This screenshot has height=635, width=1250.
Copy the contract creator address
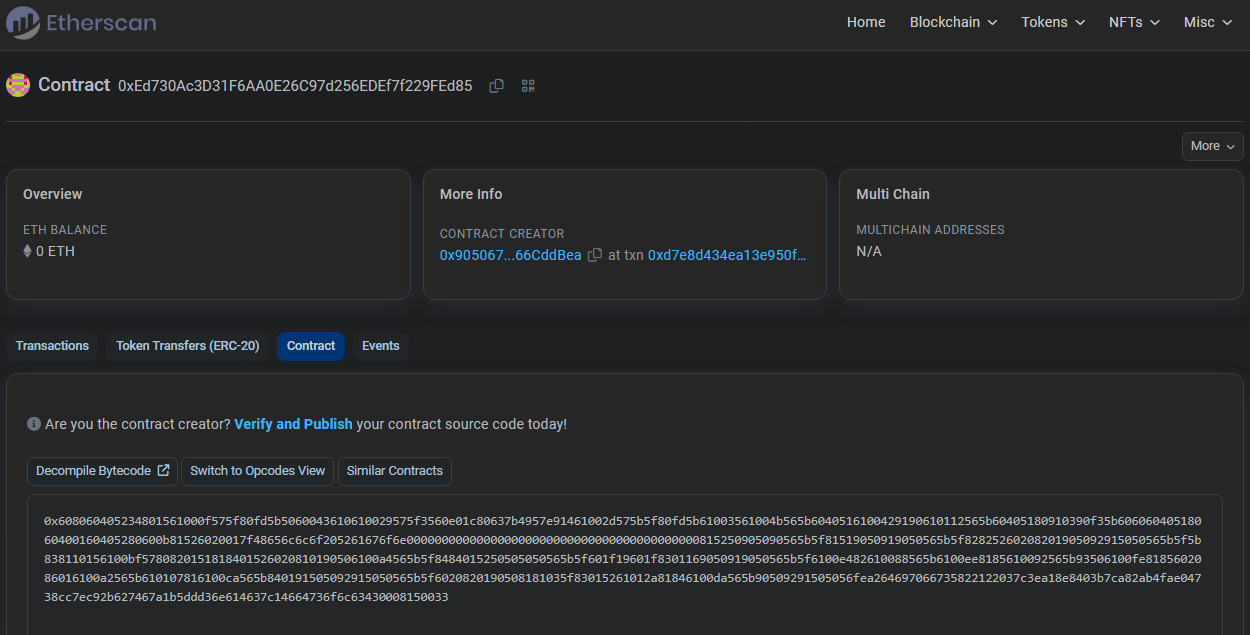click(595, 255)
